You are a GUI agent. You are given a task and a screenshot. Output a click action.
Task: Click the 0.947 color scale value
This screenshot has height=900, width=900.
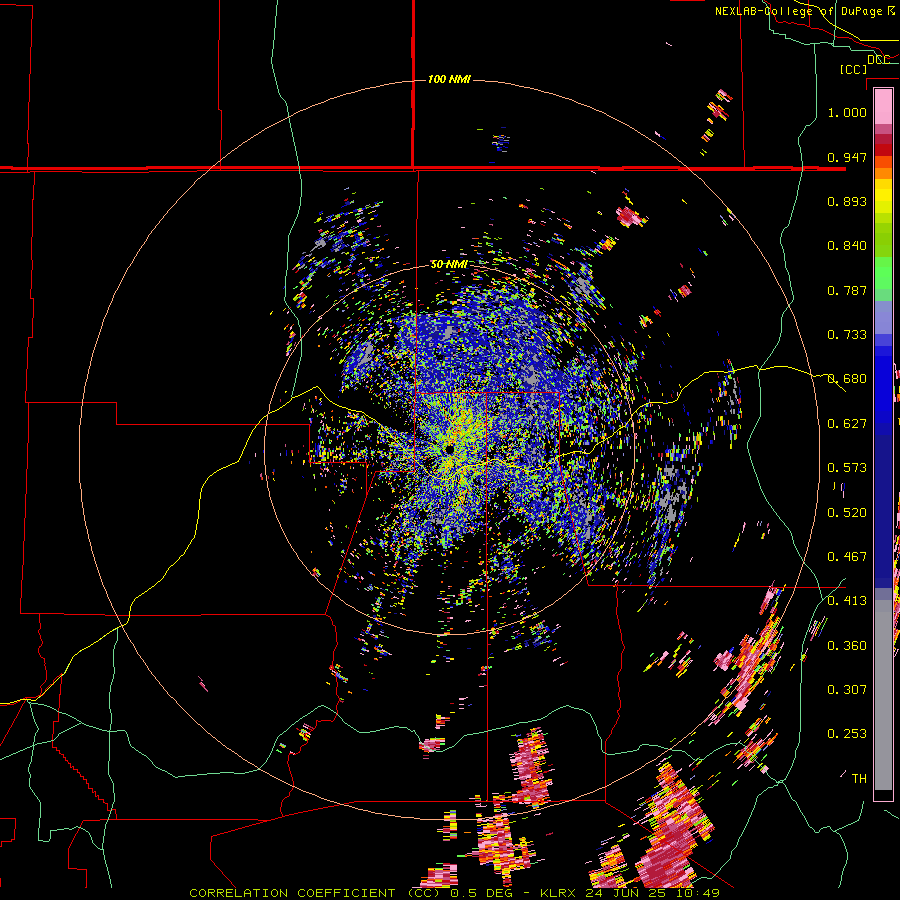(847, 157)
